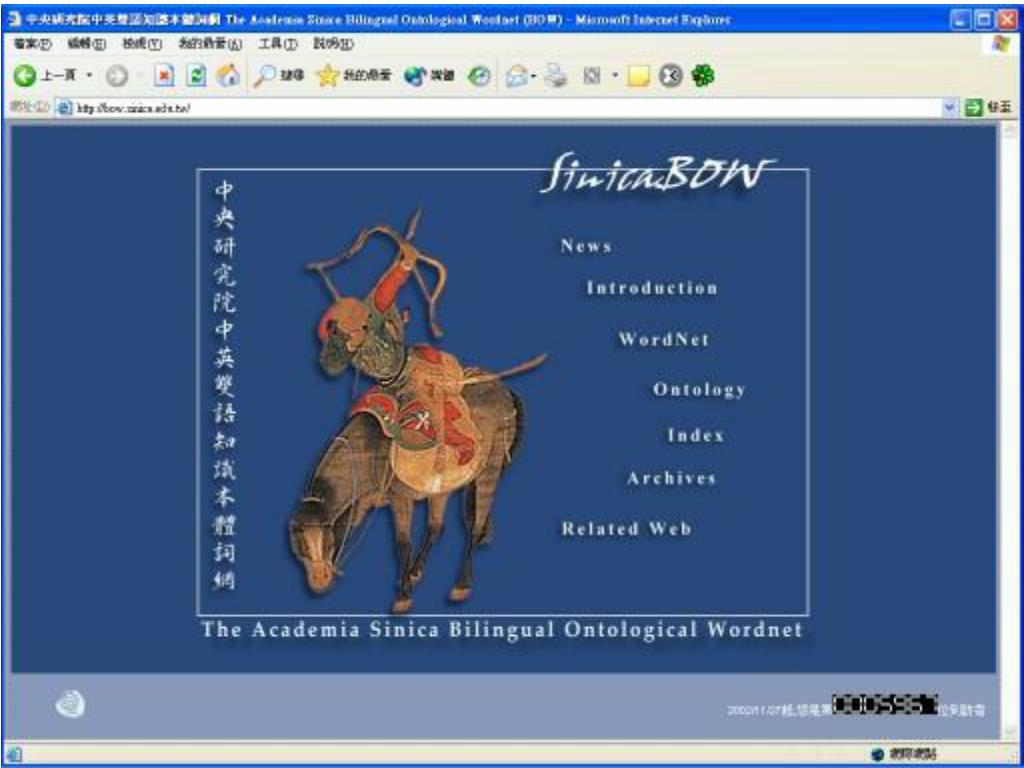1024x768 pixels.
Task: Click 'The Academia Sinica Bilingual Ontological Wordnet' text
Action: (x=502, y=630)
